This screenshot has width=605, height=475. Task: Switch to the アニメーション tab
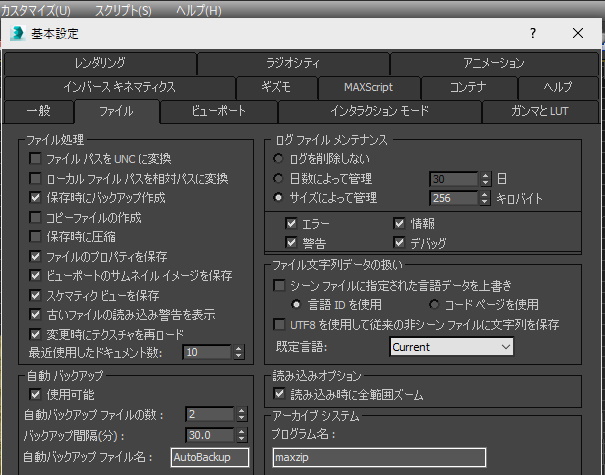494,63
